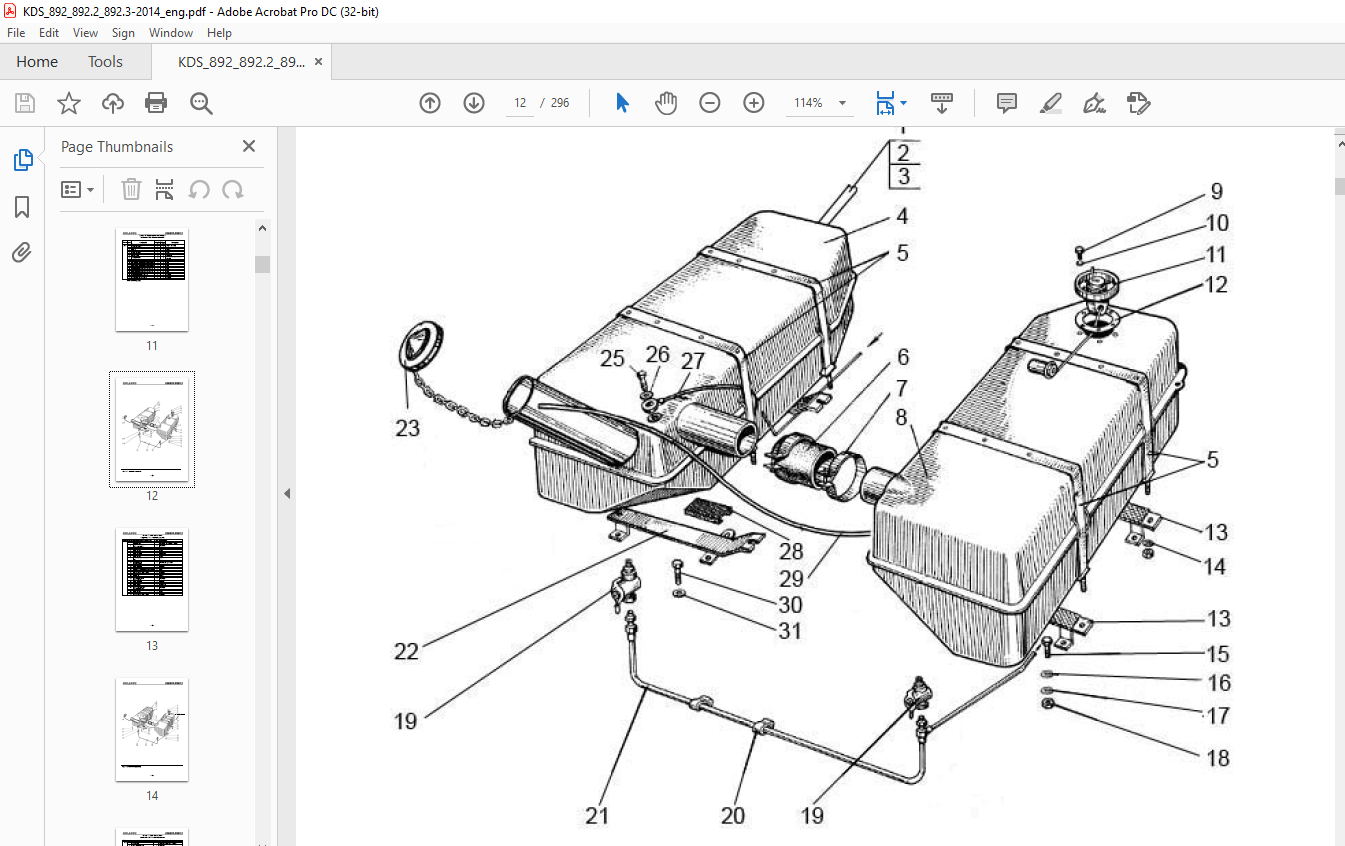Select the page 13 thumbnail
Image resolution: width=1345 pixels, height=846 pixels.
(152, 580)
